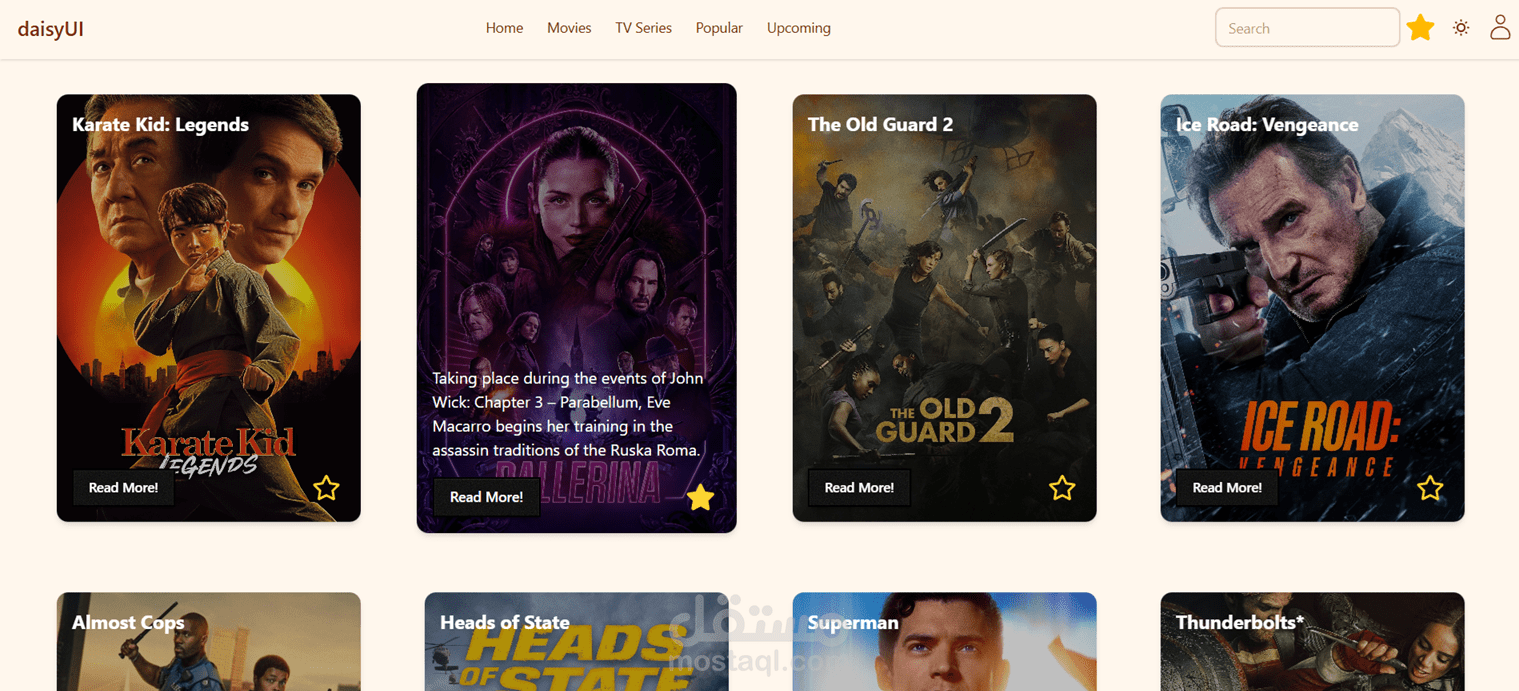This screenshot has height=691, width=1519.
Task: Read more about Karate Kid: Legends
Action: point(123,488)
